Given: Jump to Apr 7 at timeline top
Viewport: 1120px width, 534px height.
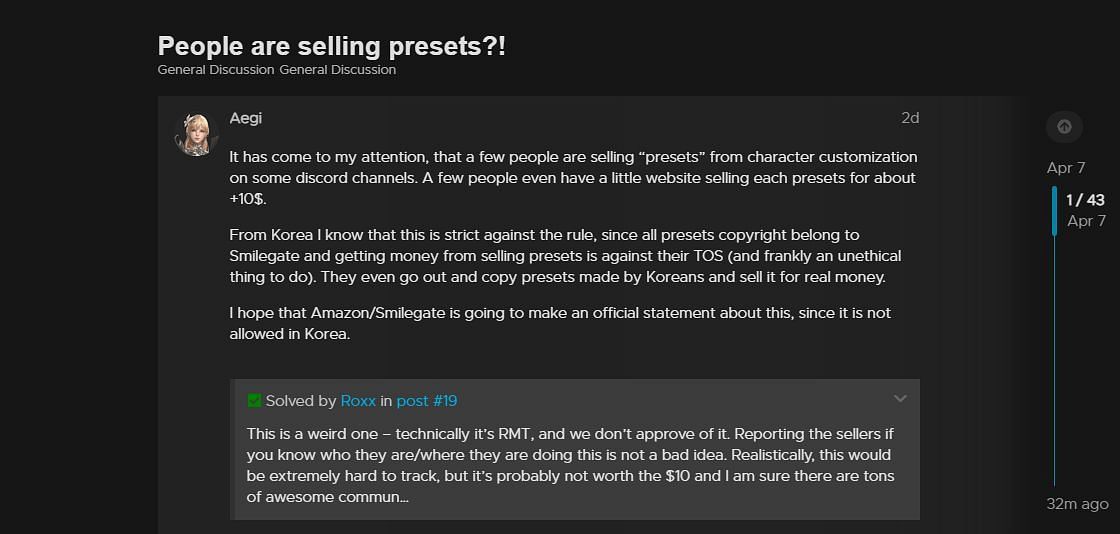Looking at the screenshot, I should tap(1066, 168).
